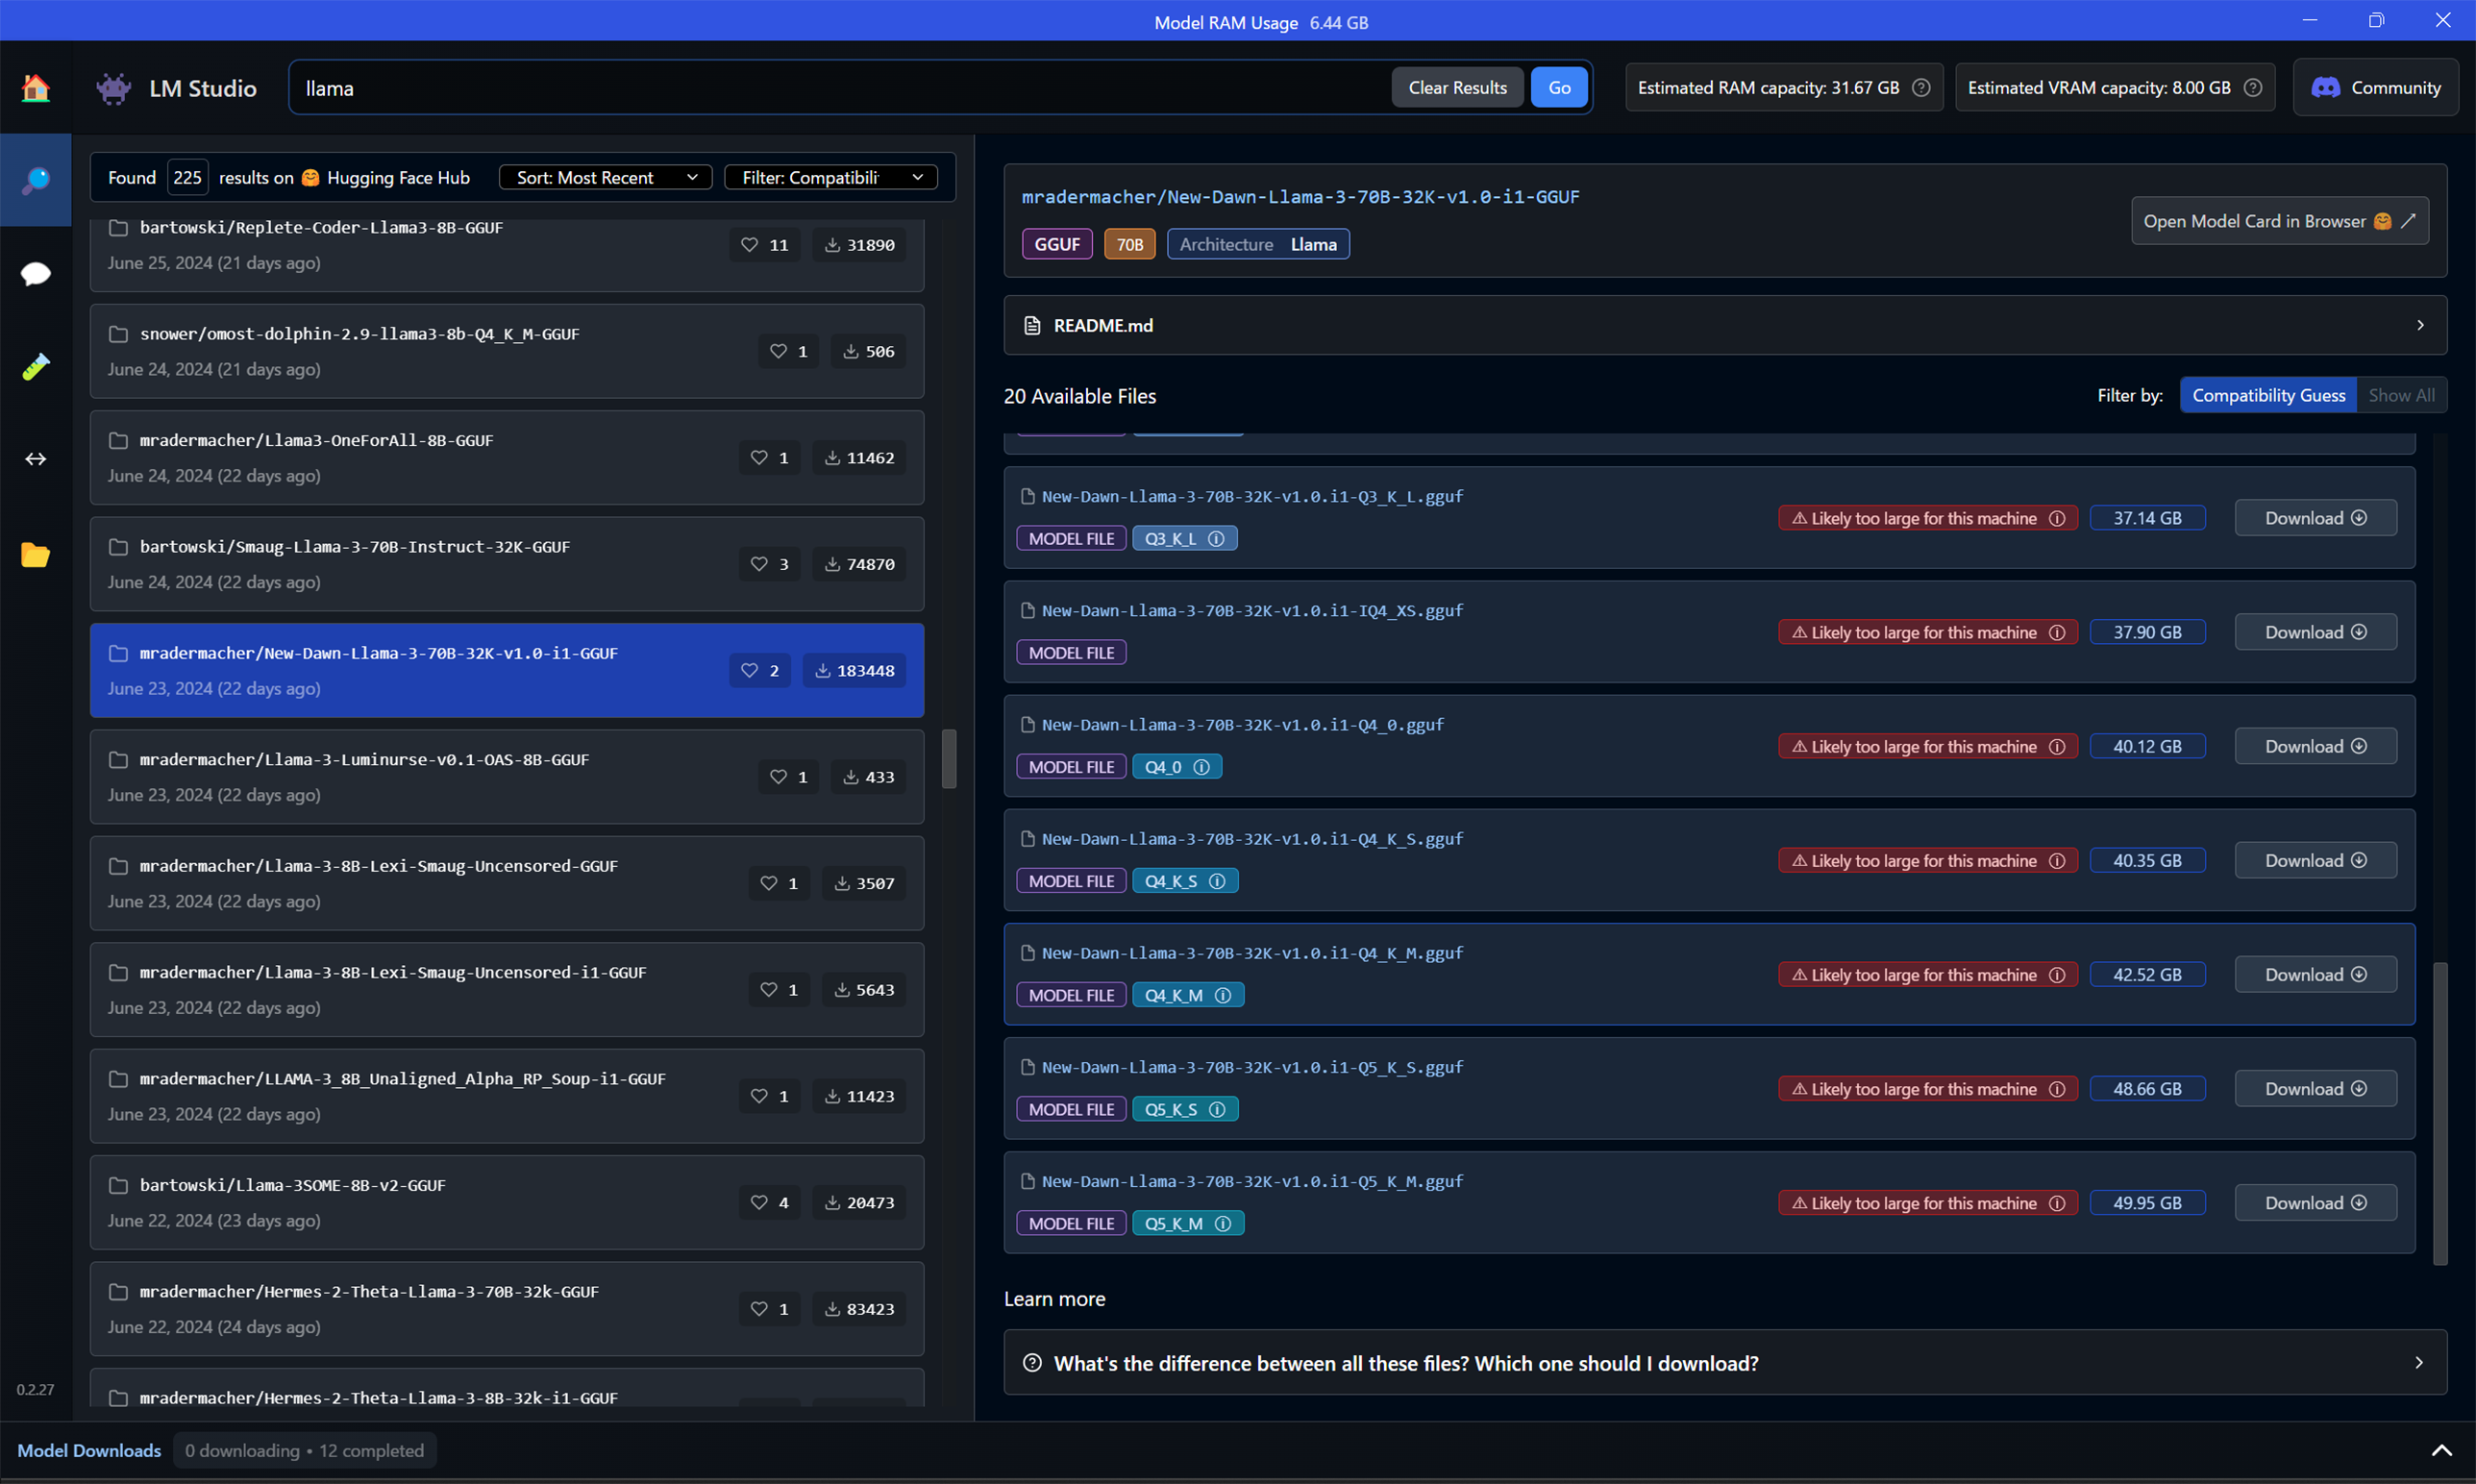Viewport: 2476px width, 1484px height.
Task: Click the RAM capacity help icon
Action: tap(1921, 88)
